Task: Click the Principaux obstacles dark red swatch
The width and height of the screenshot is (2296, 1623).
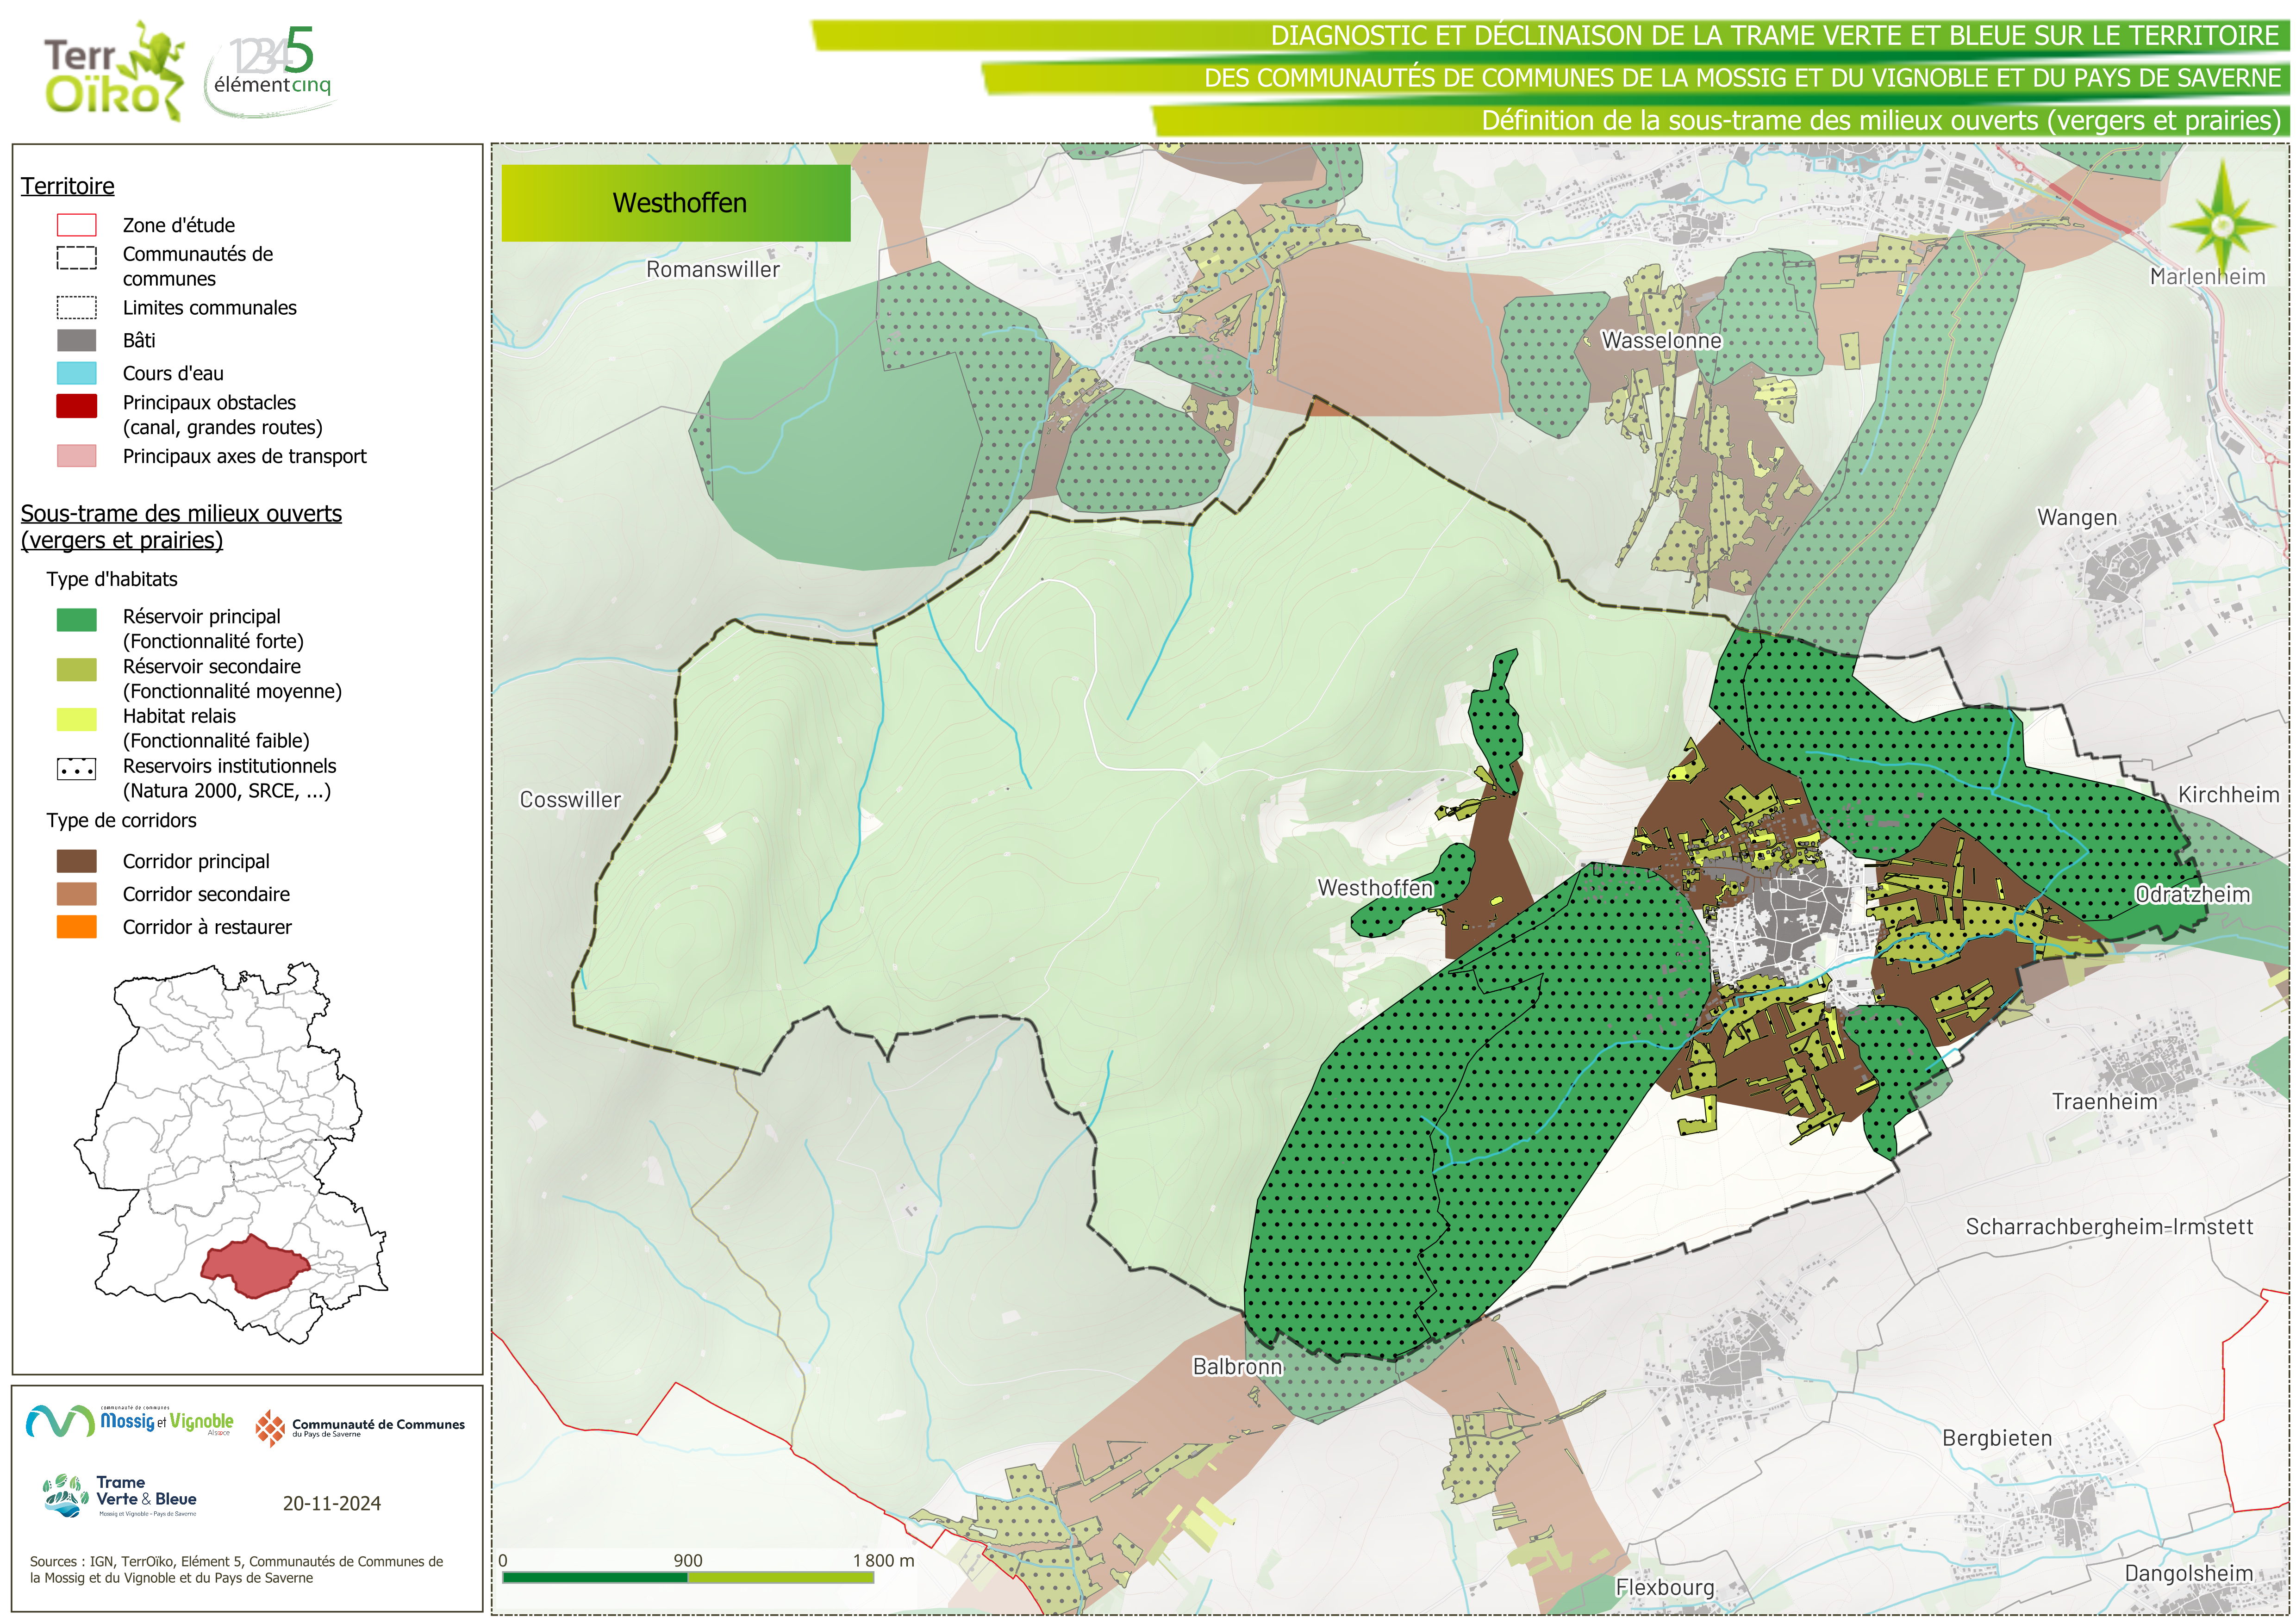Action: point(76,405)
